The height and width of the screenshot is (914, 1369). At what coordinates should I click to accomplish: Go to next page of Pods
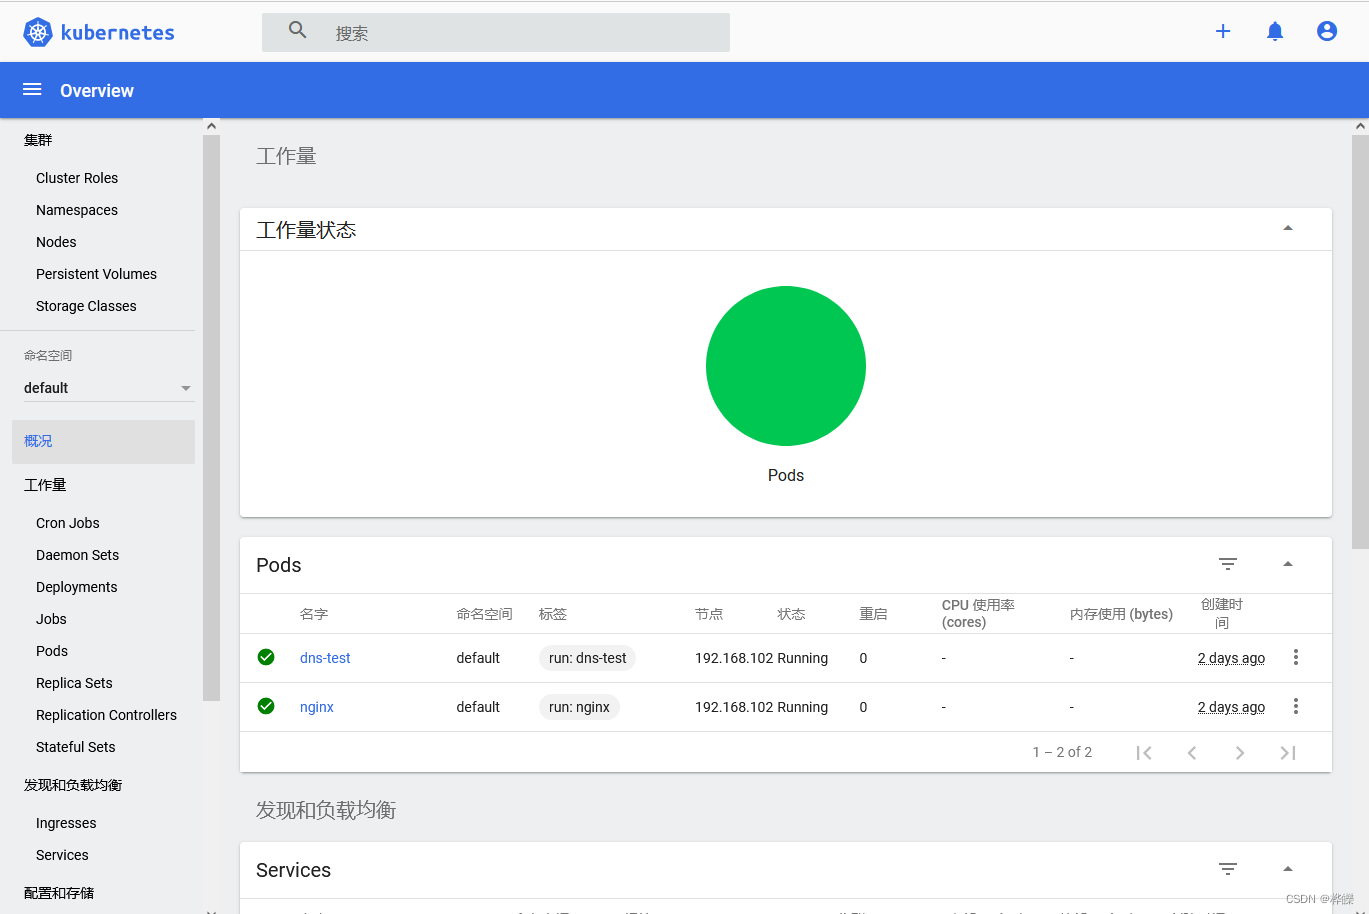coord(1240,752)
